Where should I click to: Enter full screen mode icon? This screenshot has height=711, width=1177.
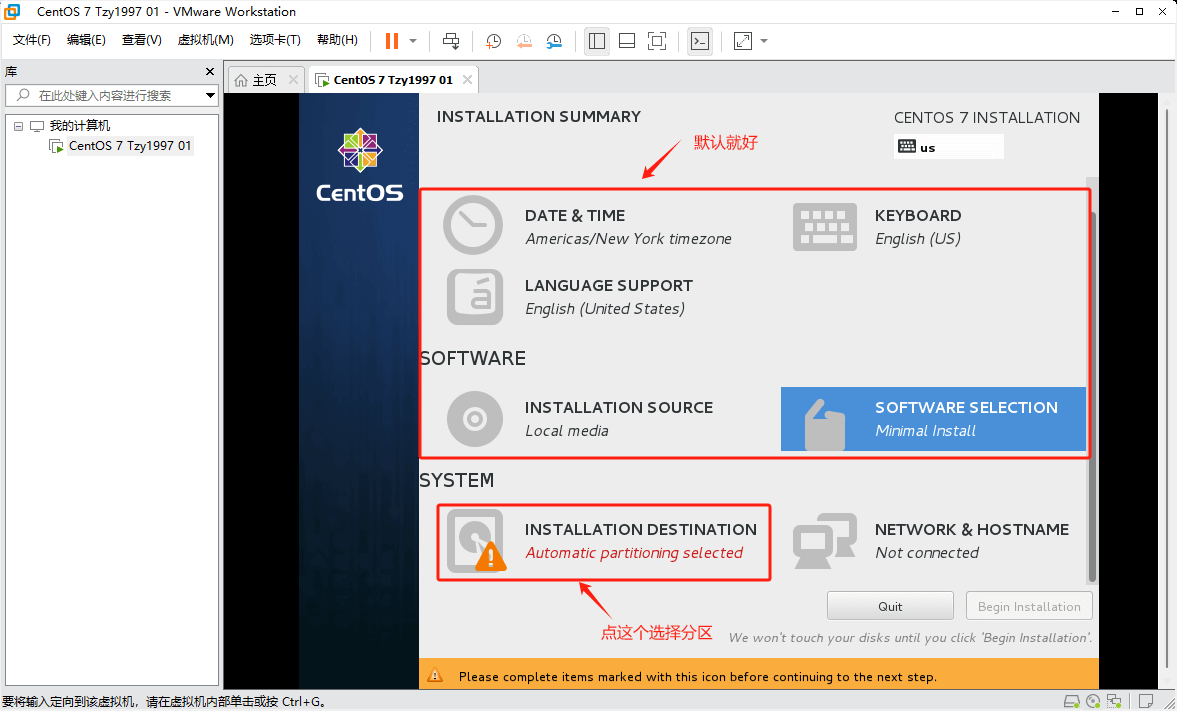pos(657,41)
